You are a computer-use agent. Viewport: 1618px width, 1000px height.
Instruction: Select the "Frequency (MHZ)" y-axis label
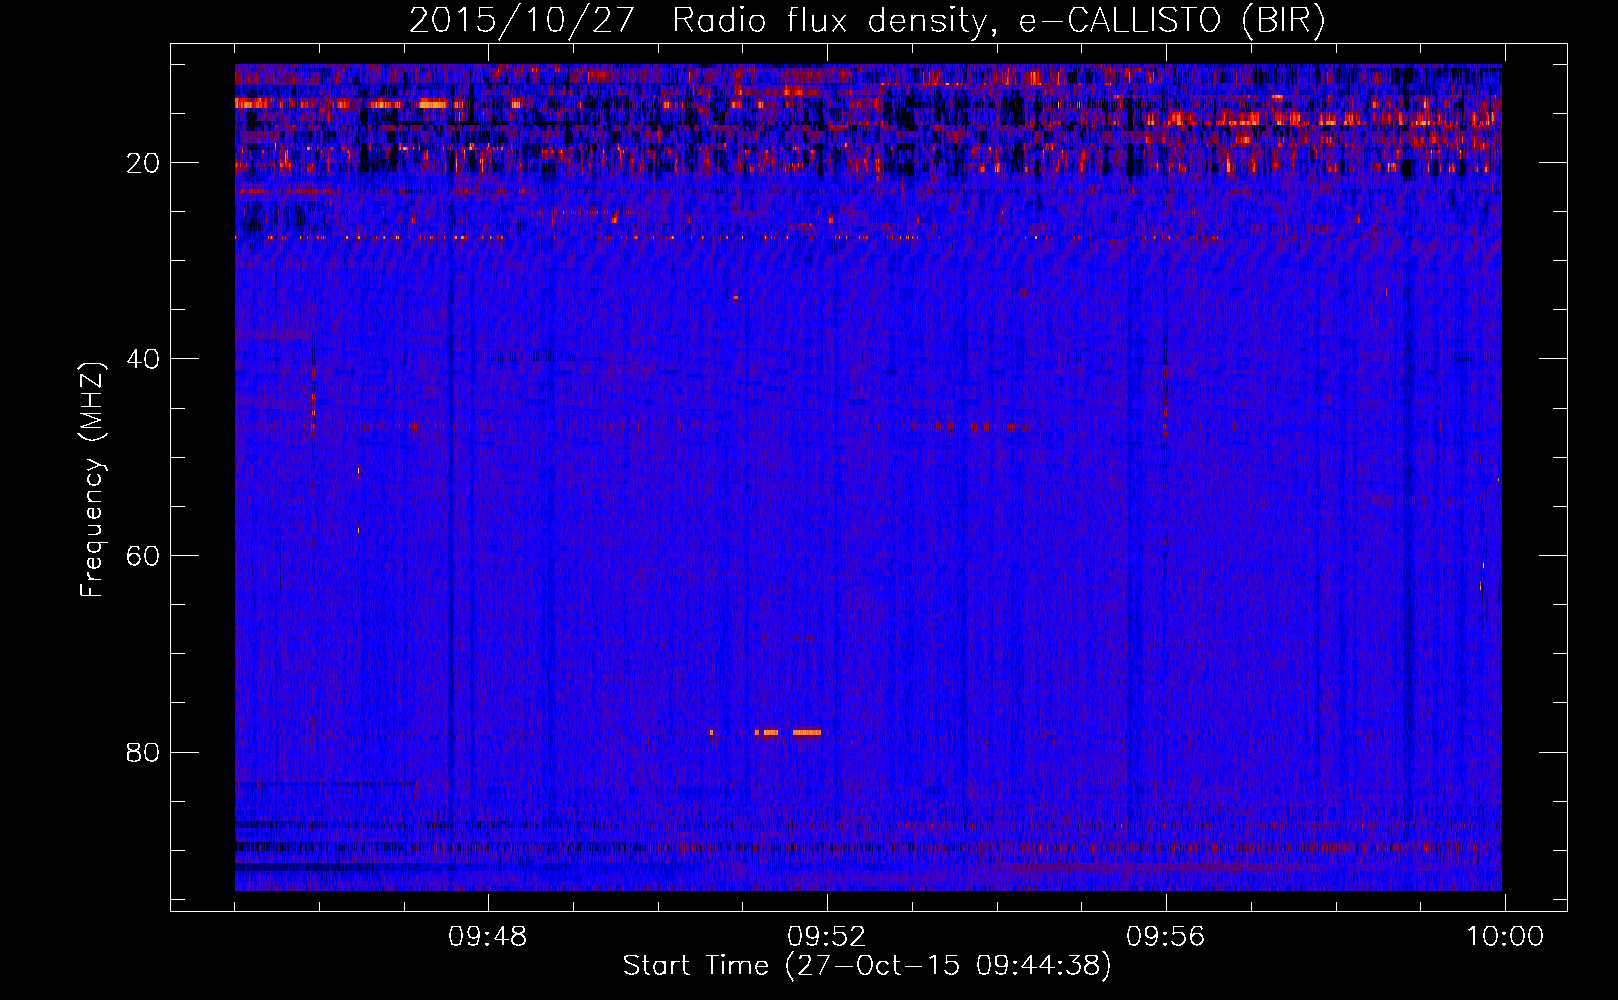coord(92,480)
